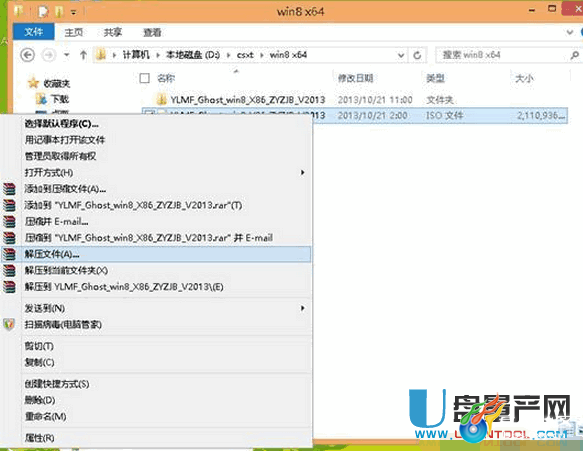The height and width of the screenshot is (451, 583).
Task: Expand the ribbon with the chevron
Action: [x=570, y=32]
